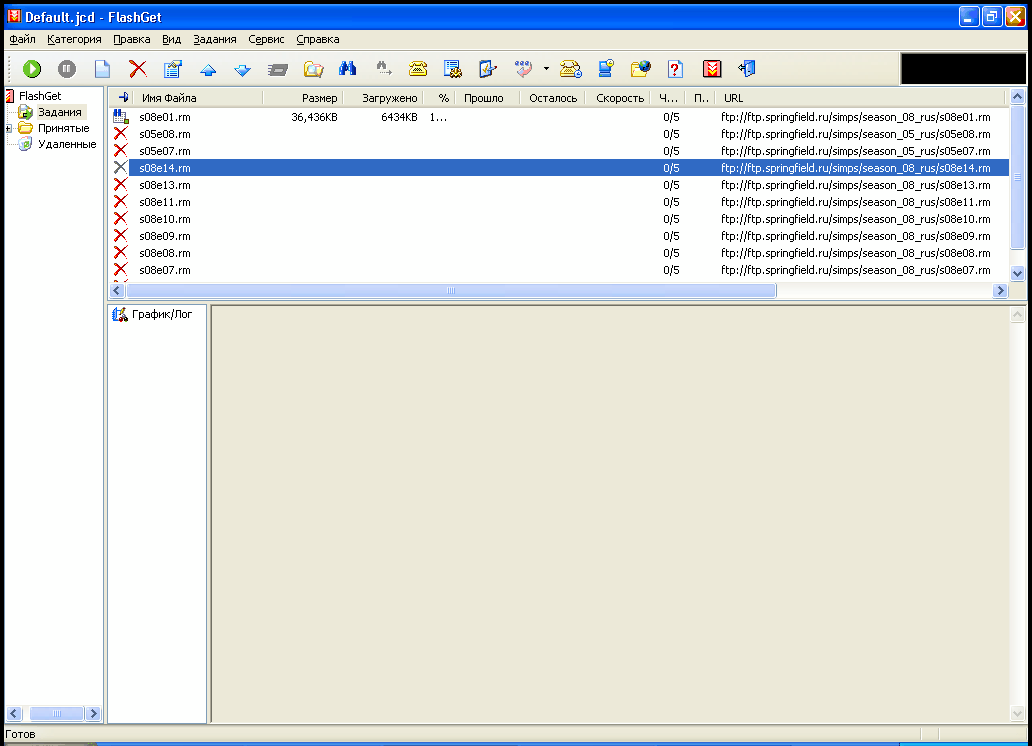Start the download with green play button

[32, 68]
